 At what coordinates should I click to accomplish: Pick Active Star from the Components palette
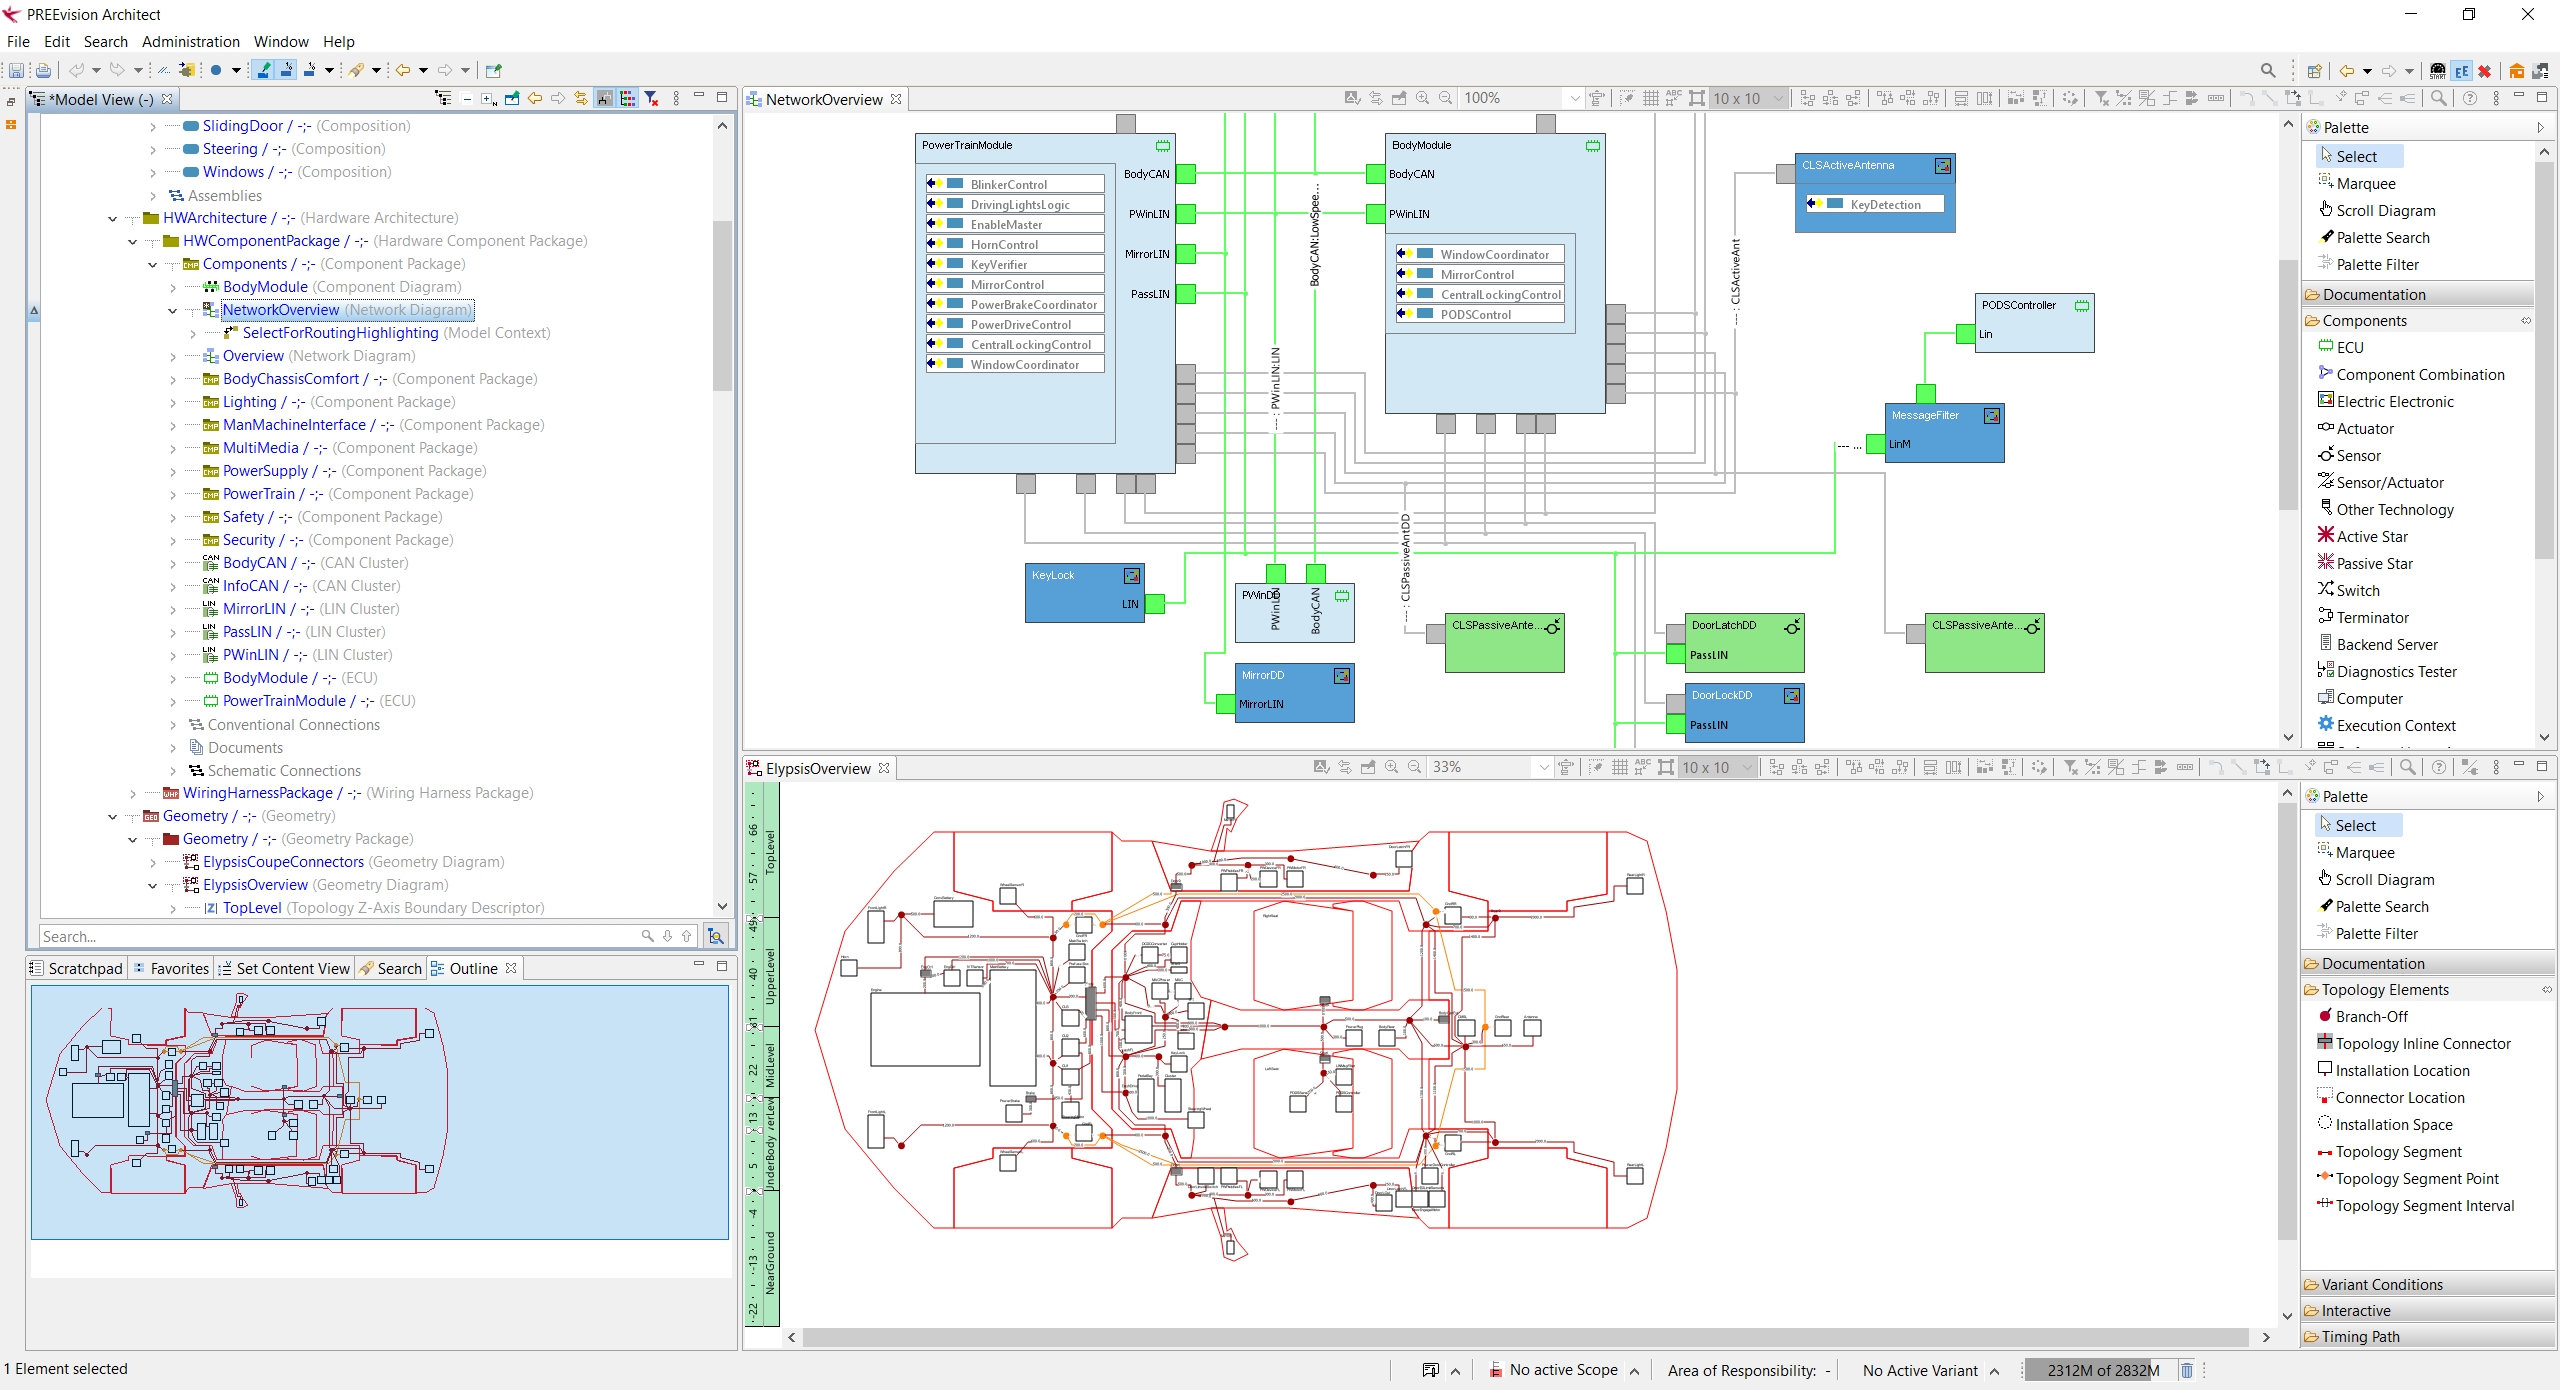(2364, 536)
